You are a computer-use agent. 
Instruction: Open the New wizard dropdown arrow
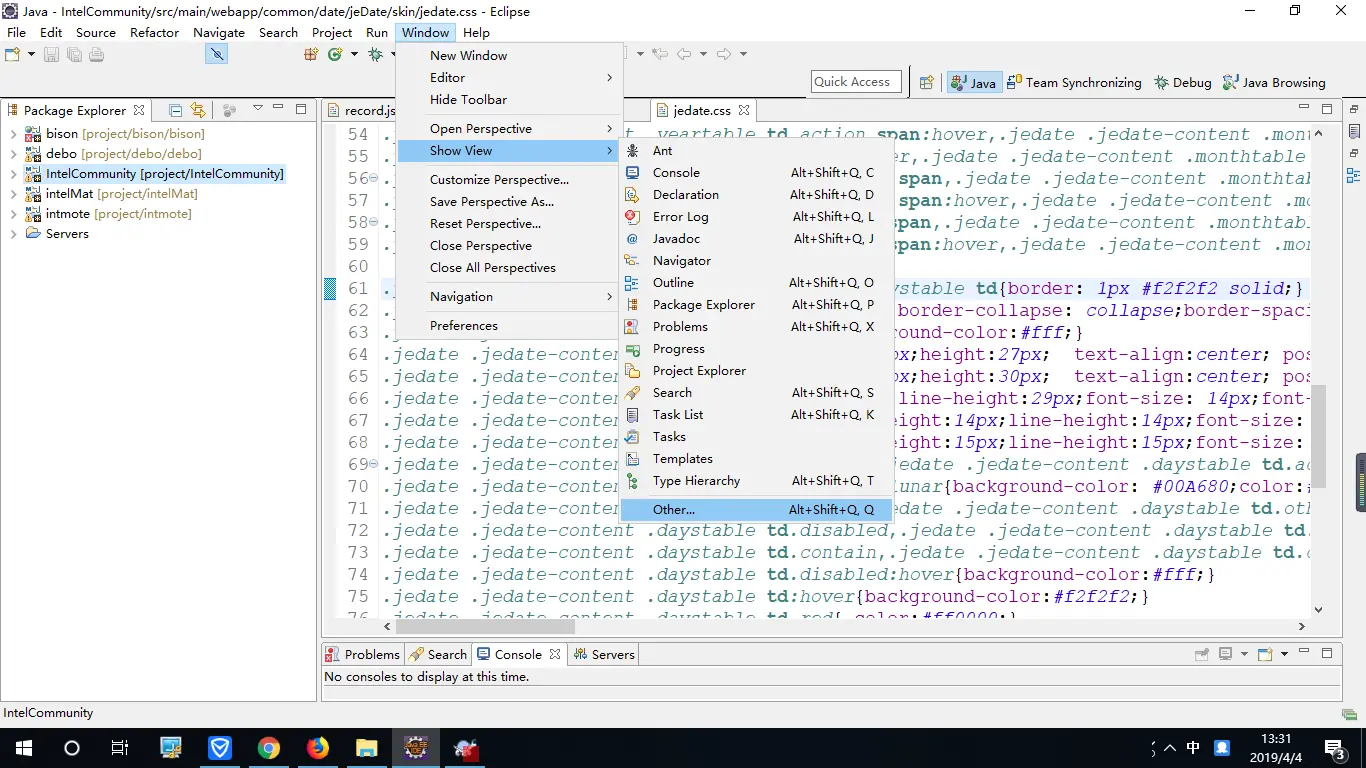tap(31, 54)
